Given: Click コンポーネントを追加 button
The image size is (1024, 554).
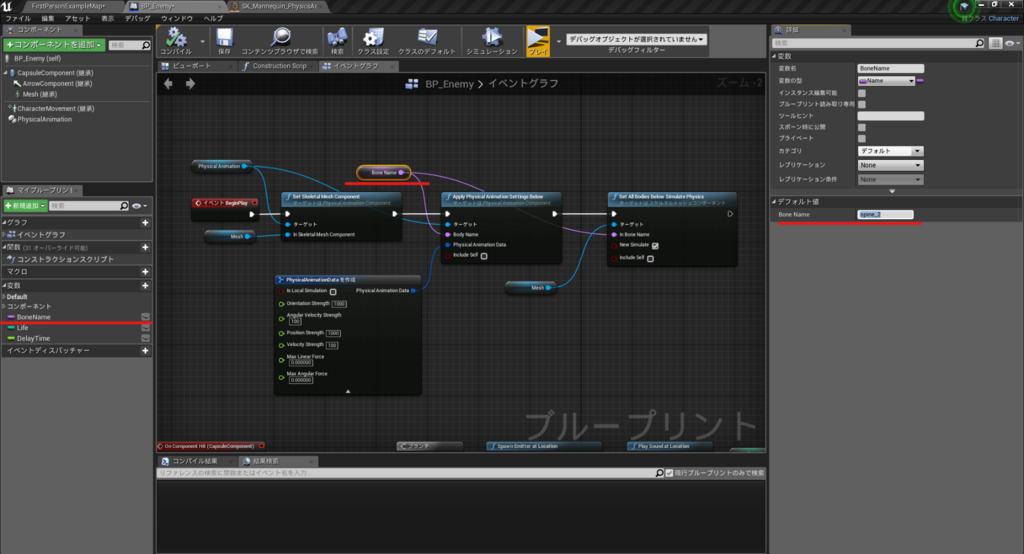Looking at the screenshot, I should point(54,45).
